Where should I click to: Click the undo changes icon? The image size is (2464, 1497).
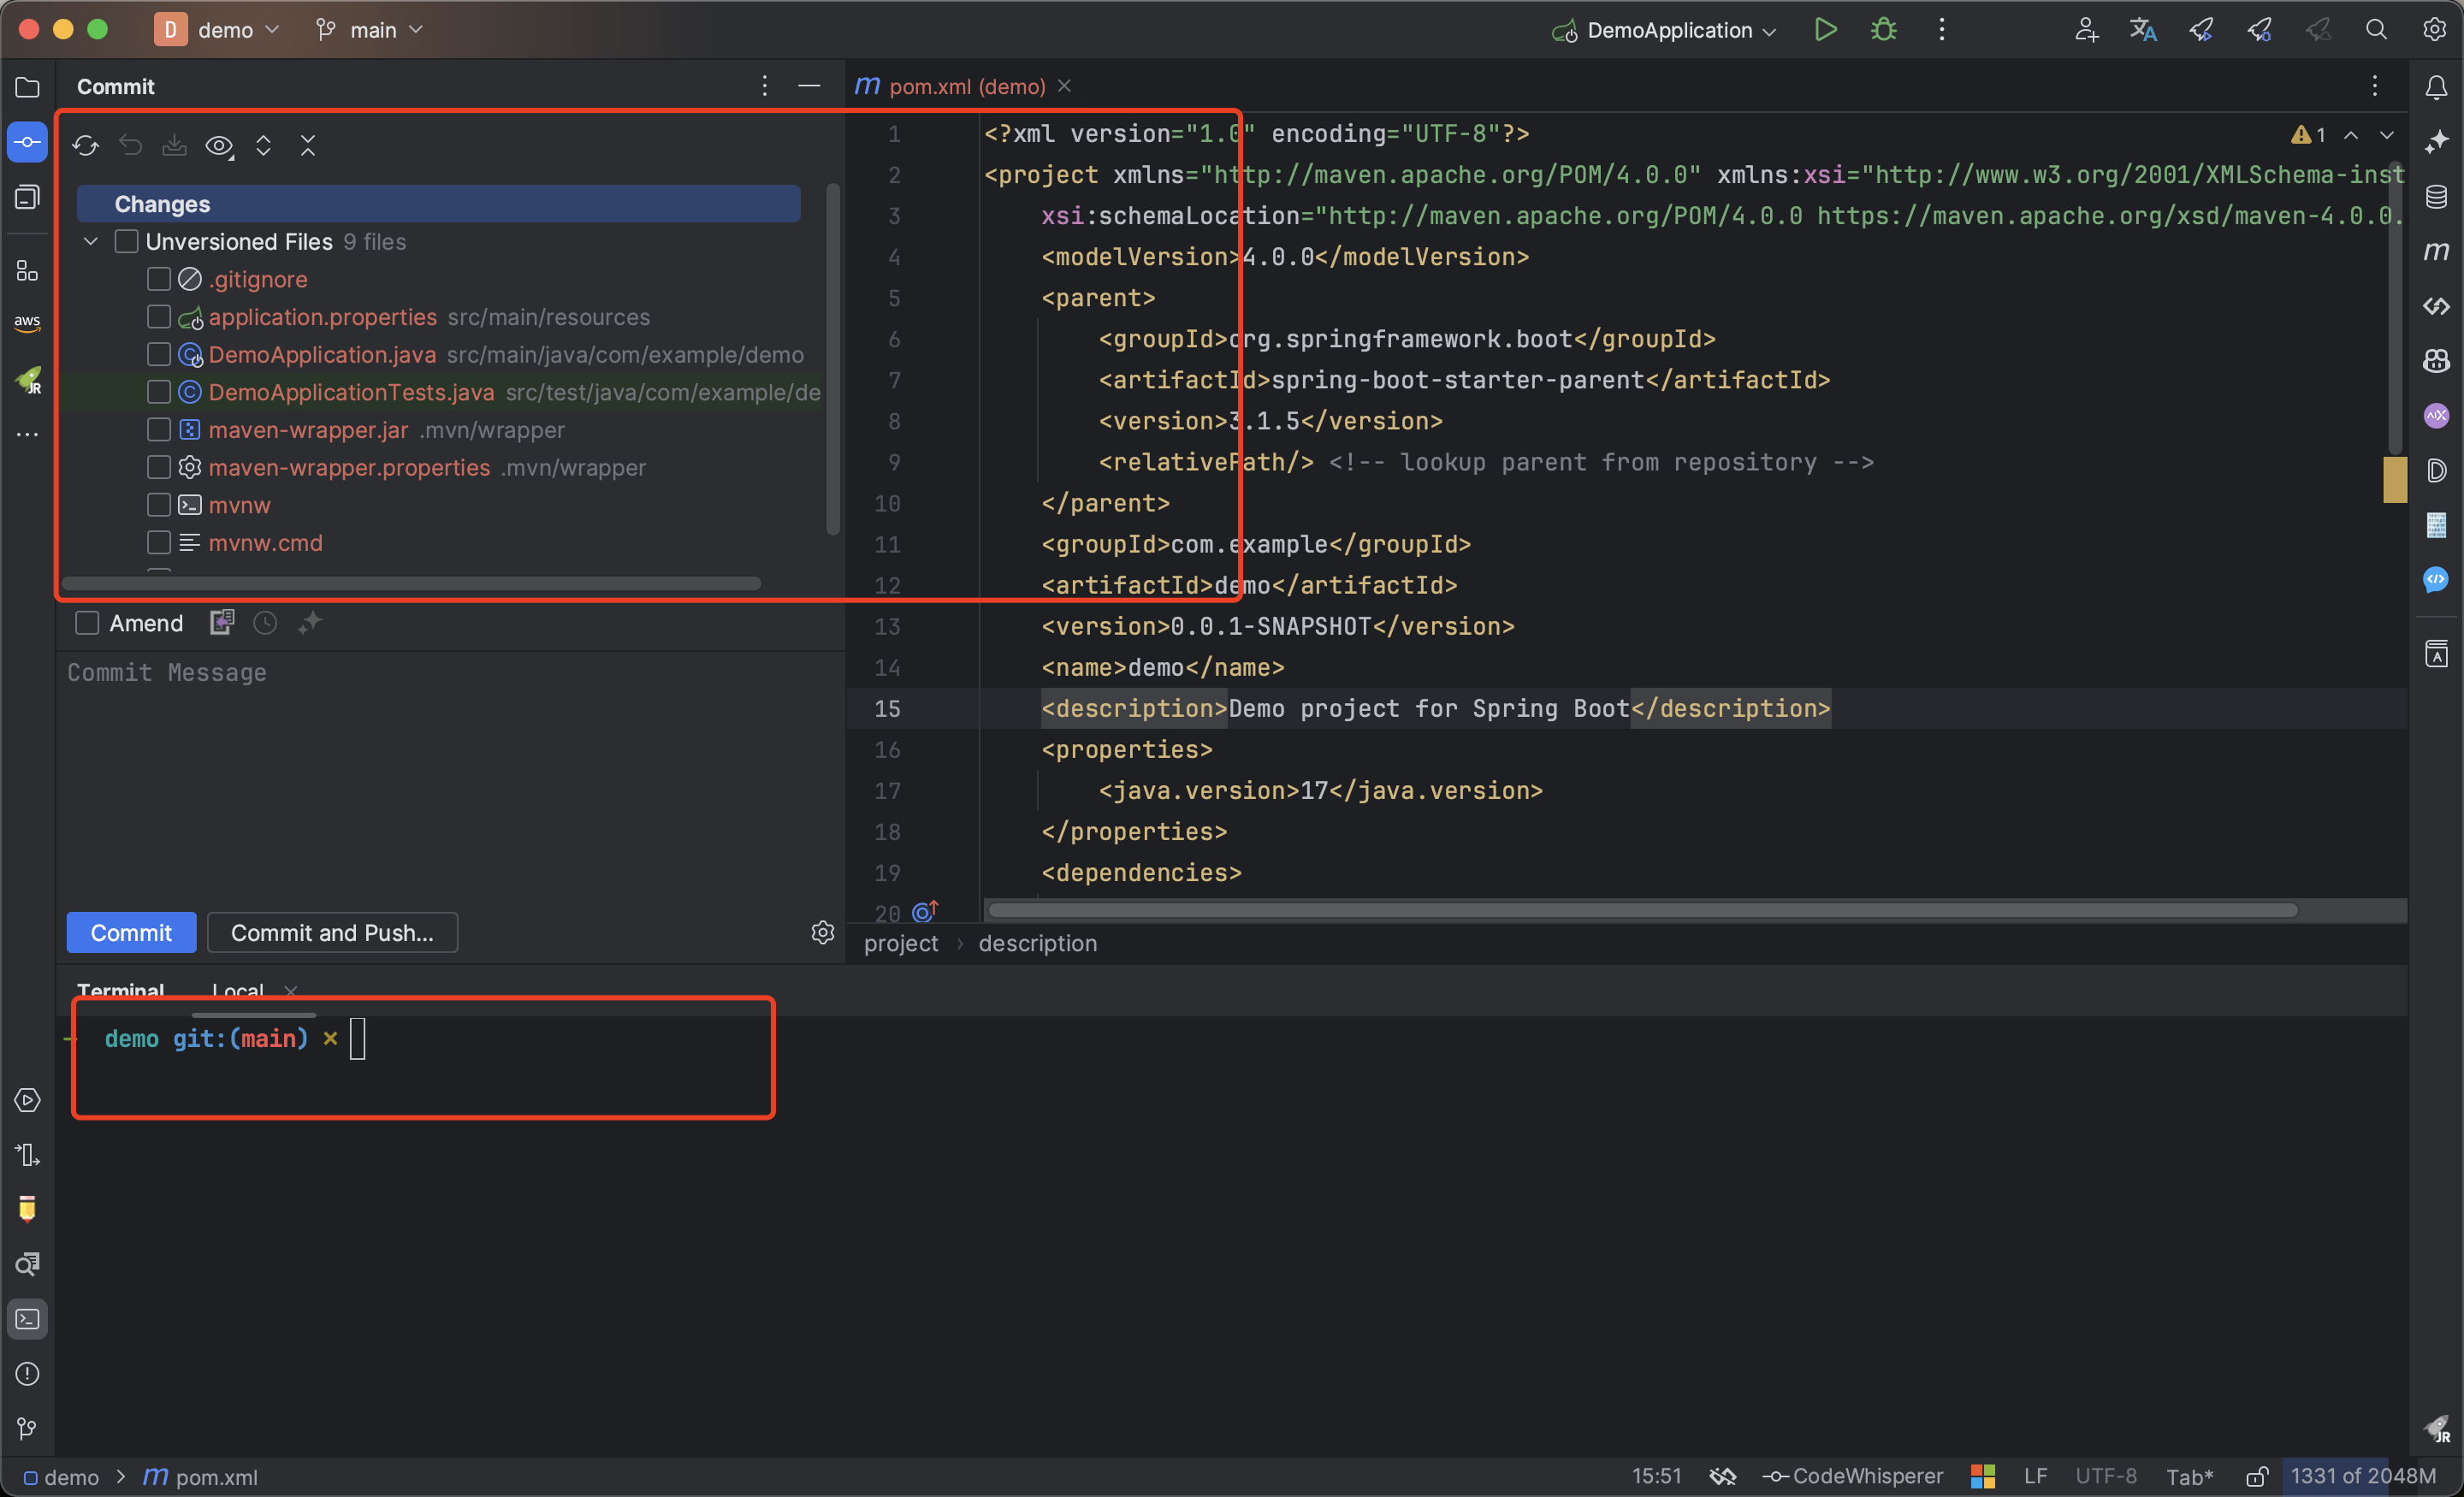pos(133,146)
